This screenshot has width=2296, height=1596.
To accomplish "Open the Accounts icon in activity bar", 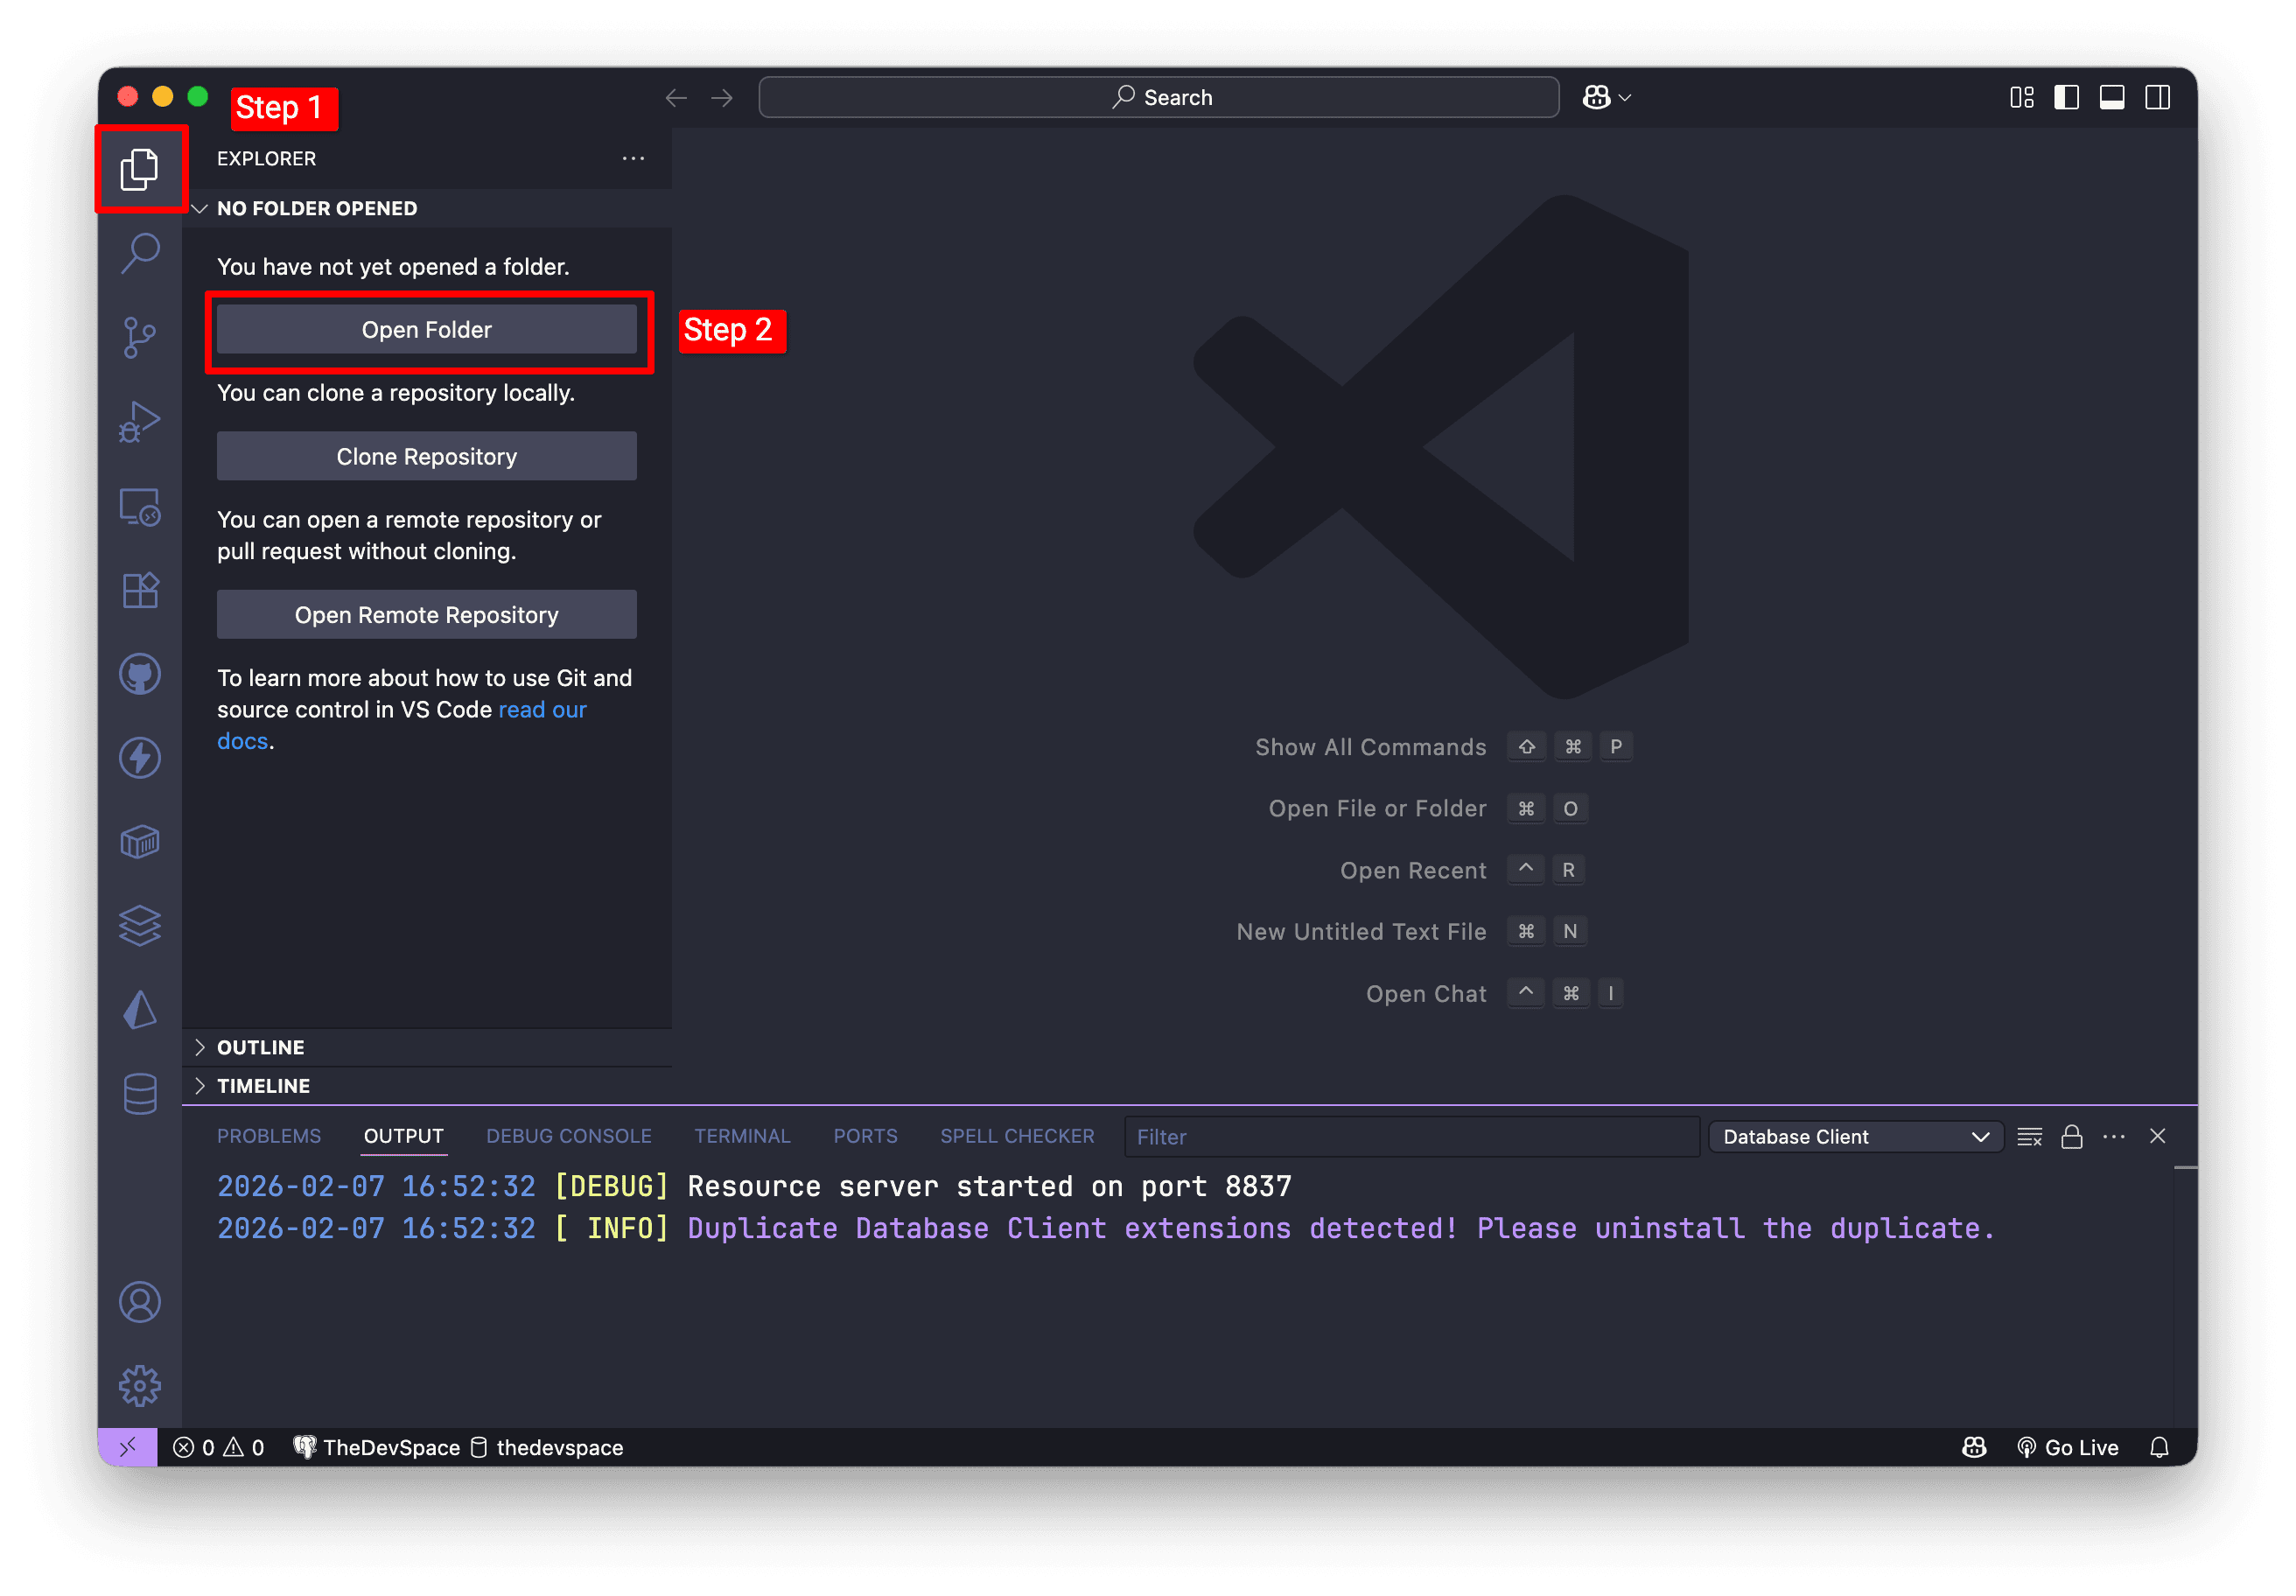I will (140, 1301).
